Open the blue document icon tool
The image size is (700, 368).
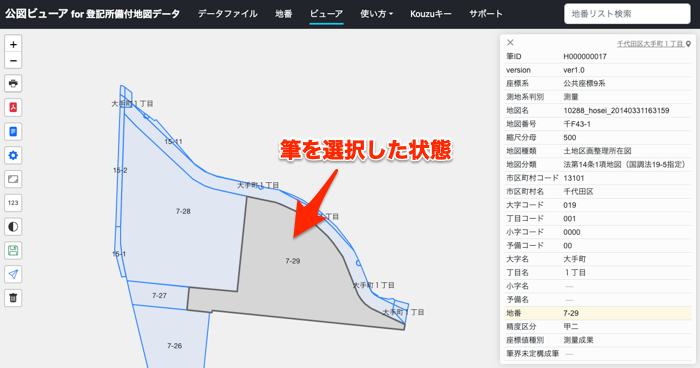tap(13, 132)
